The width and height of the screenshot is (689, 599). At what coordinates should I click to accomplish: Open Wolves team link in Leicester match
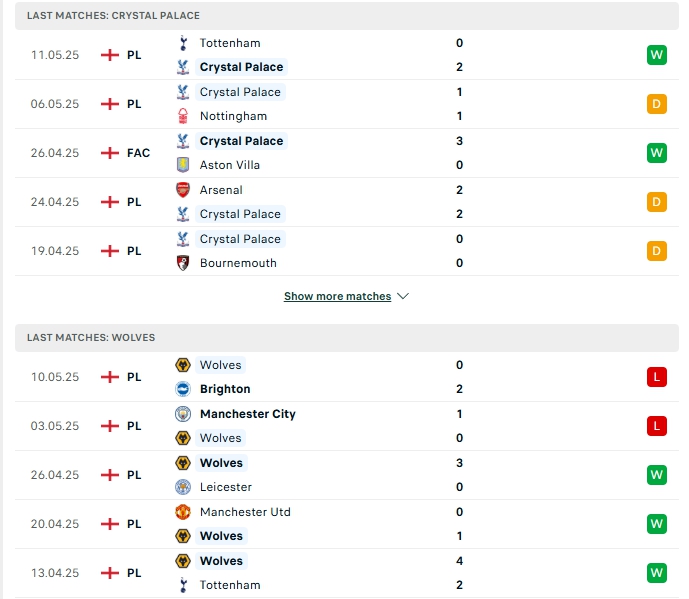pos(221,463)
